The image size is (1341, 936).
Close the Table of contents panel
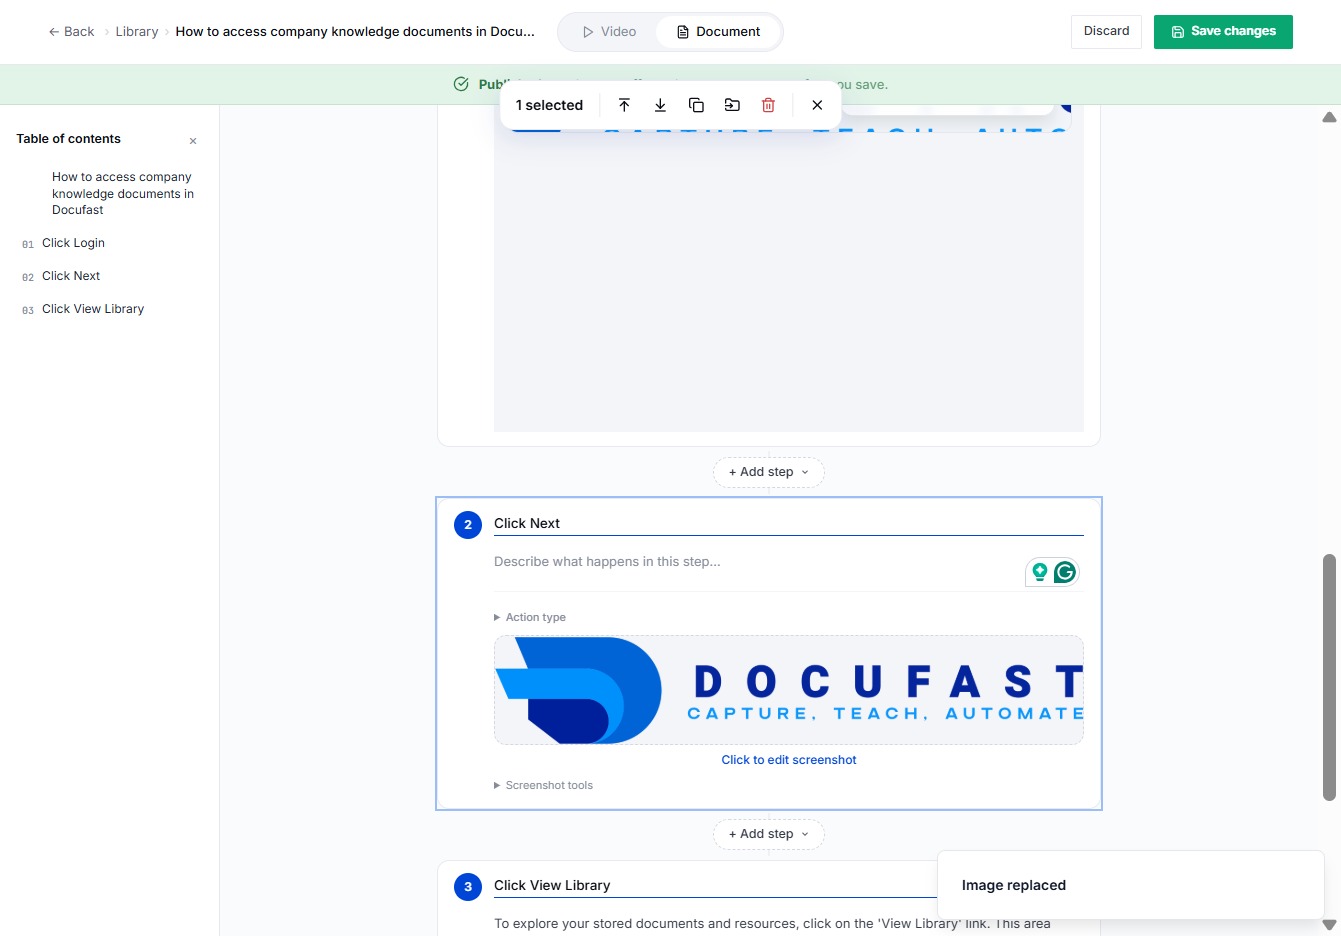(193, 141)
